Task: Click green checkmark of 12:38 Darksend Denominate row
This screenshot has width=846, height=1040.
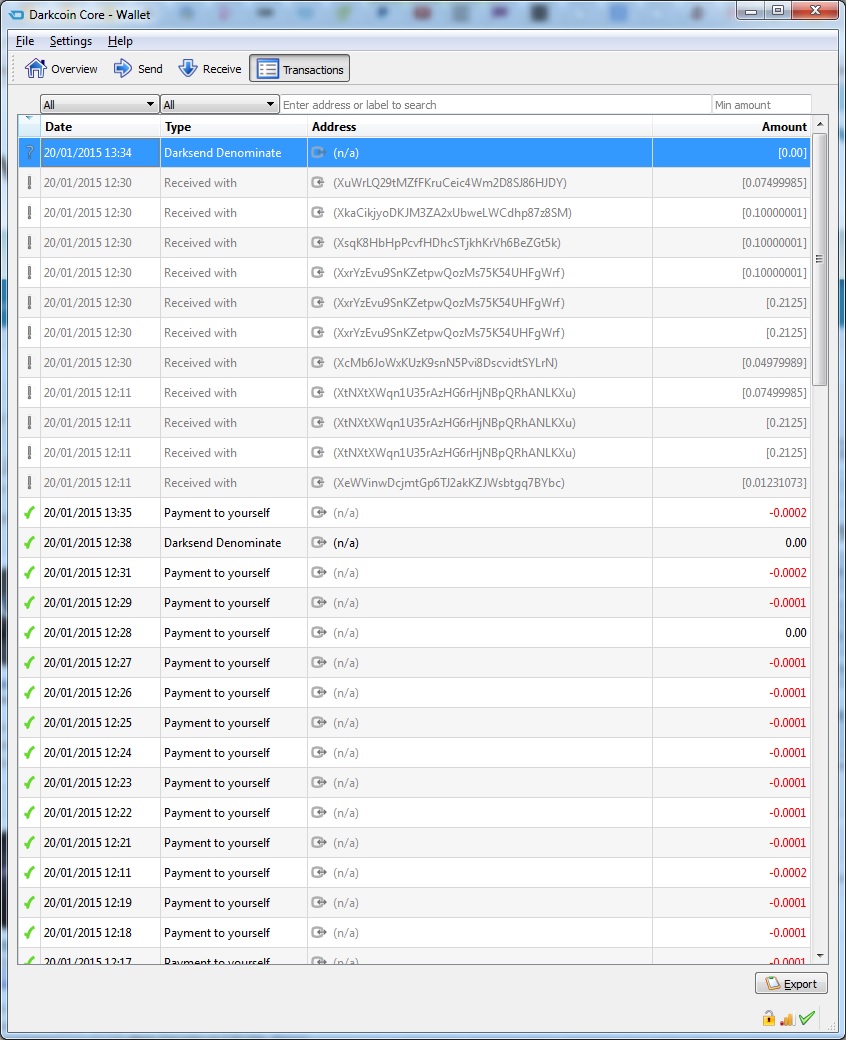Action: [x=29, y=543]
